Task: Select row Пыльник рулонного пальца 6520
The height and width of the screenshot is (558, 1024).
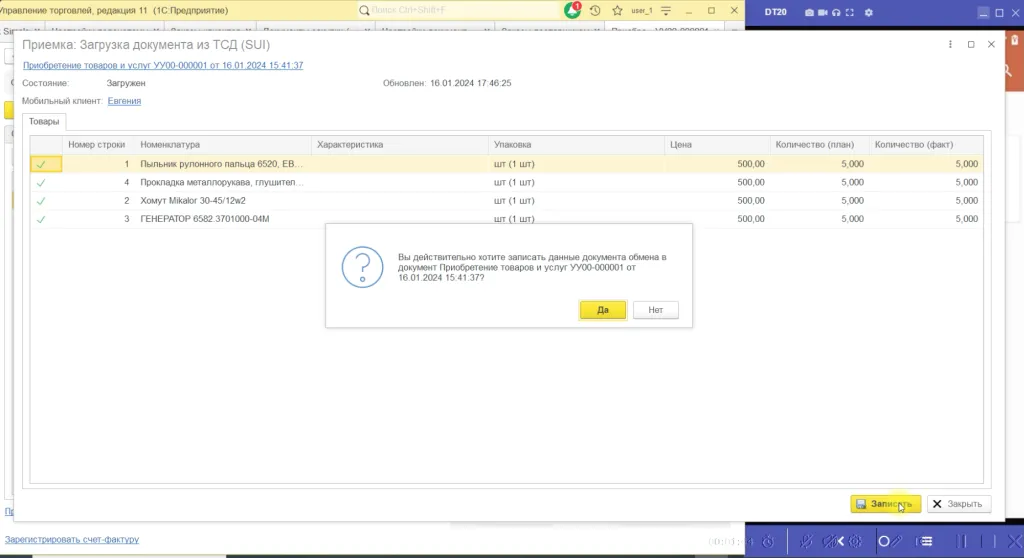Action: [x=506, y=164]
